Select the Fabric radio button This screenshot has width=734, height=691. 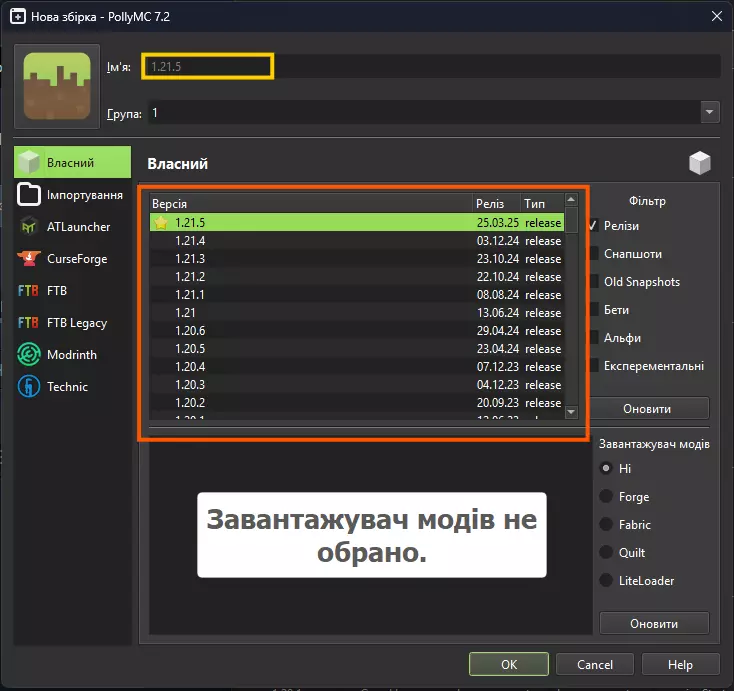click(606, 524)
